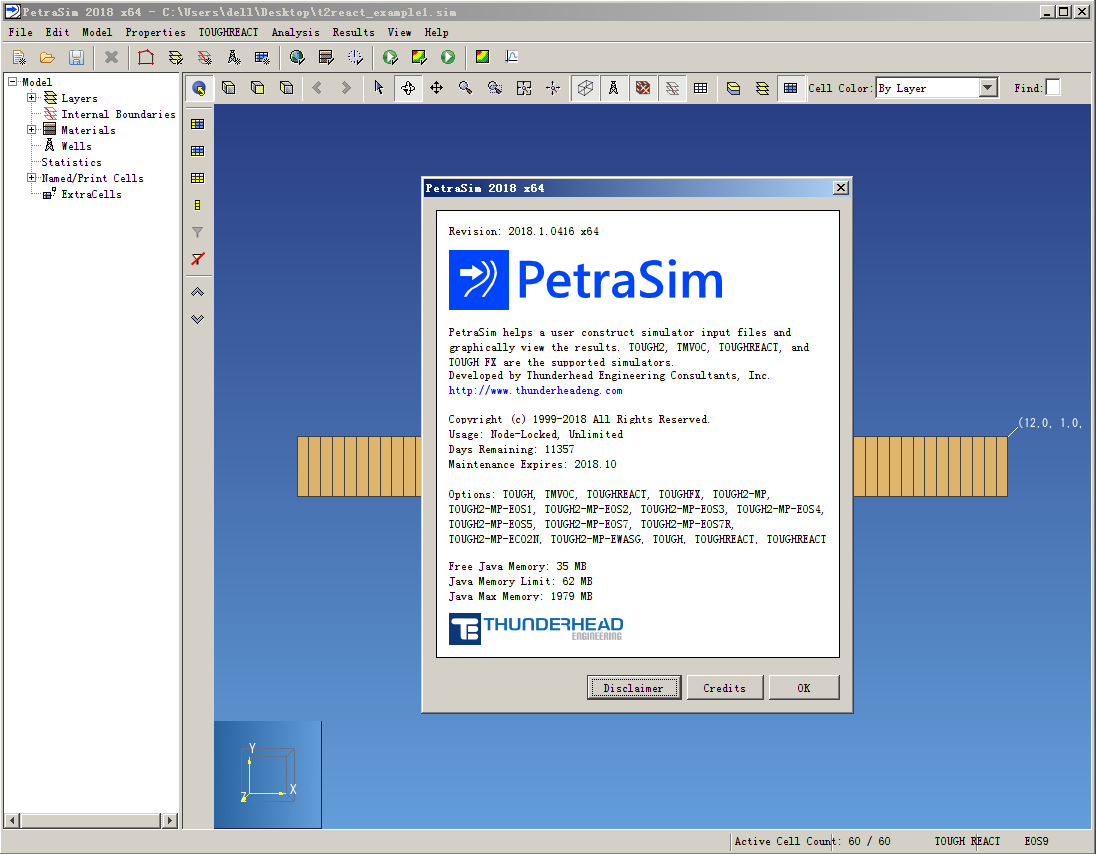
Task: Select the orbit rotate view tool
Action: pos(408,88)
